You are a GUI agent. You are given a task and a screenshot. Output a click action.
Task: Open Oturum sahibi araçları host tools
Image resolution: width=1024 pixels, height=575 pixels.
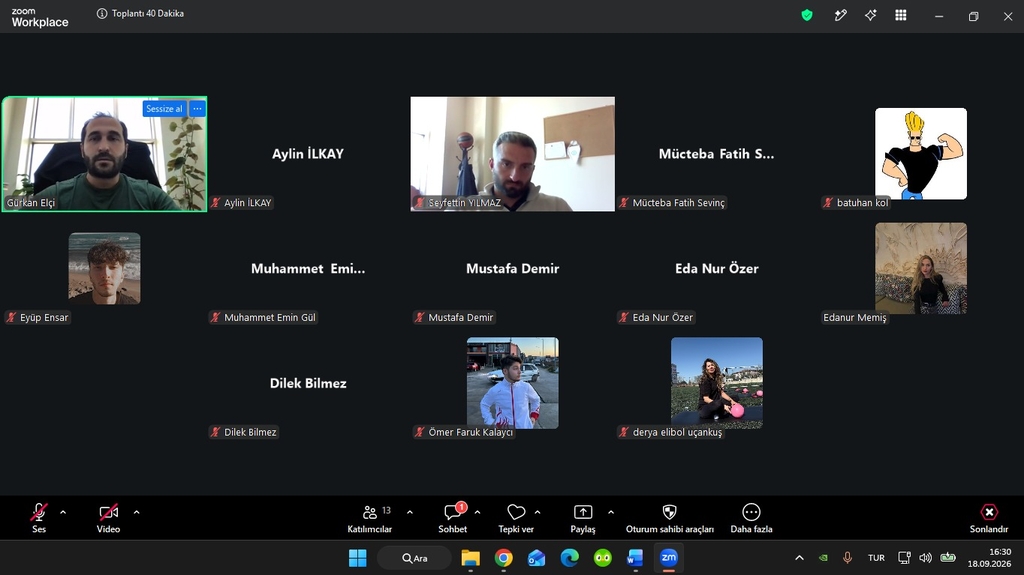[669, 519]
